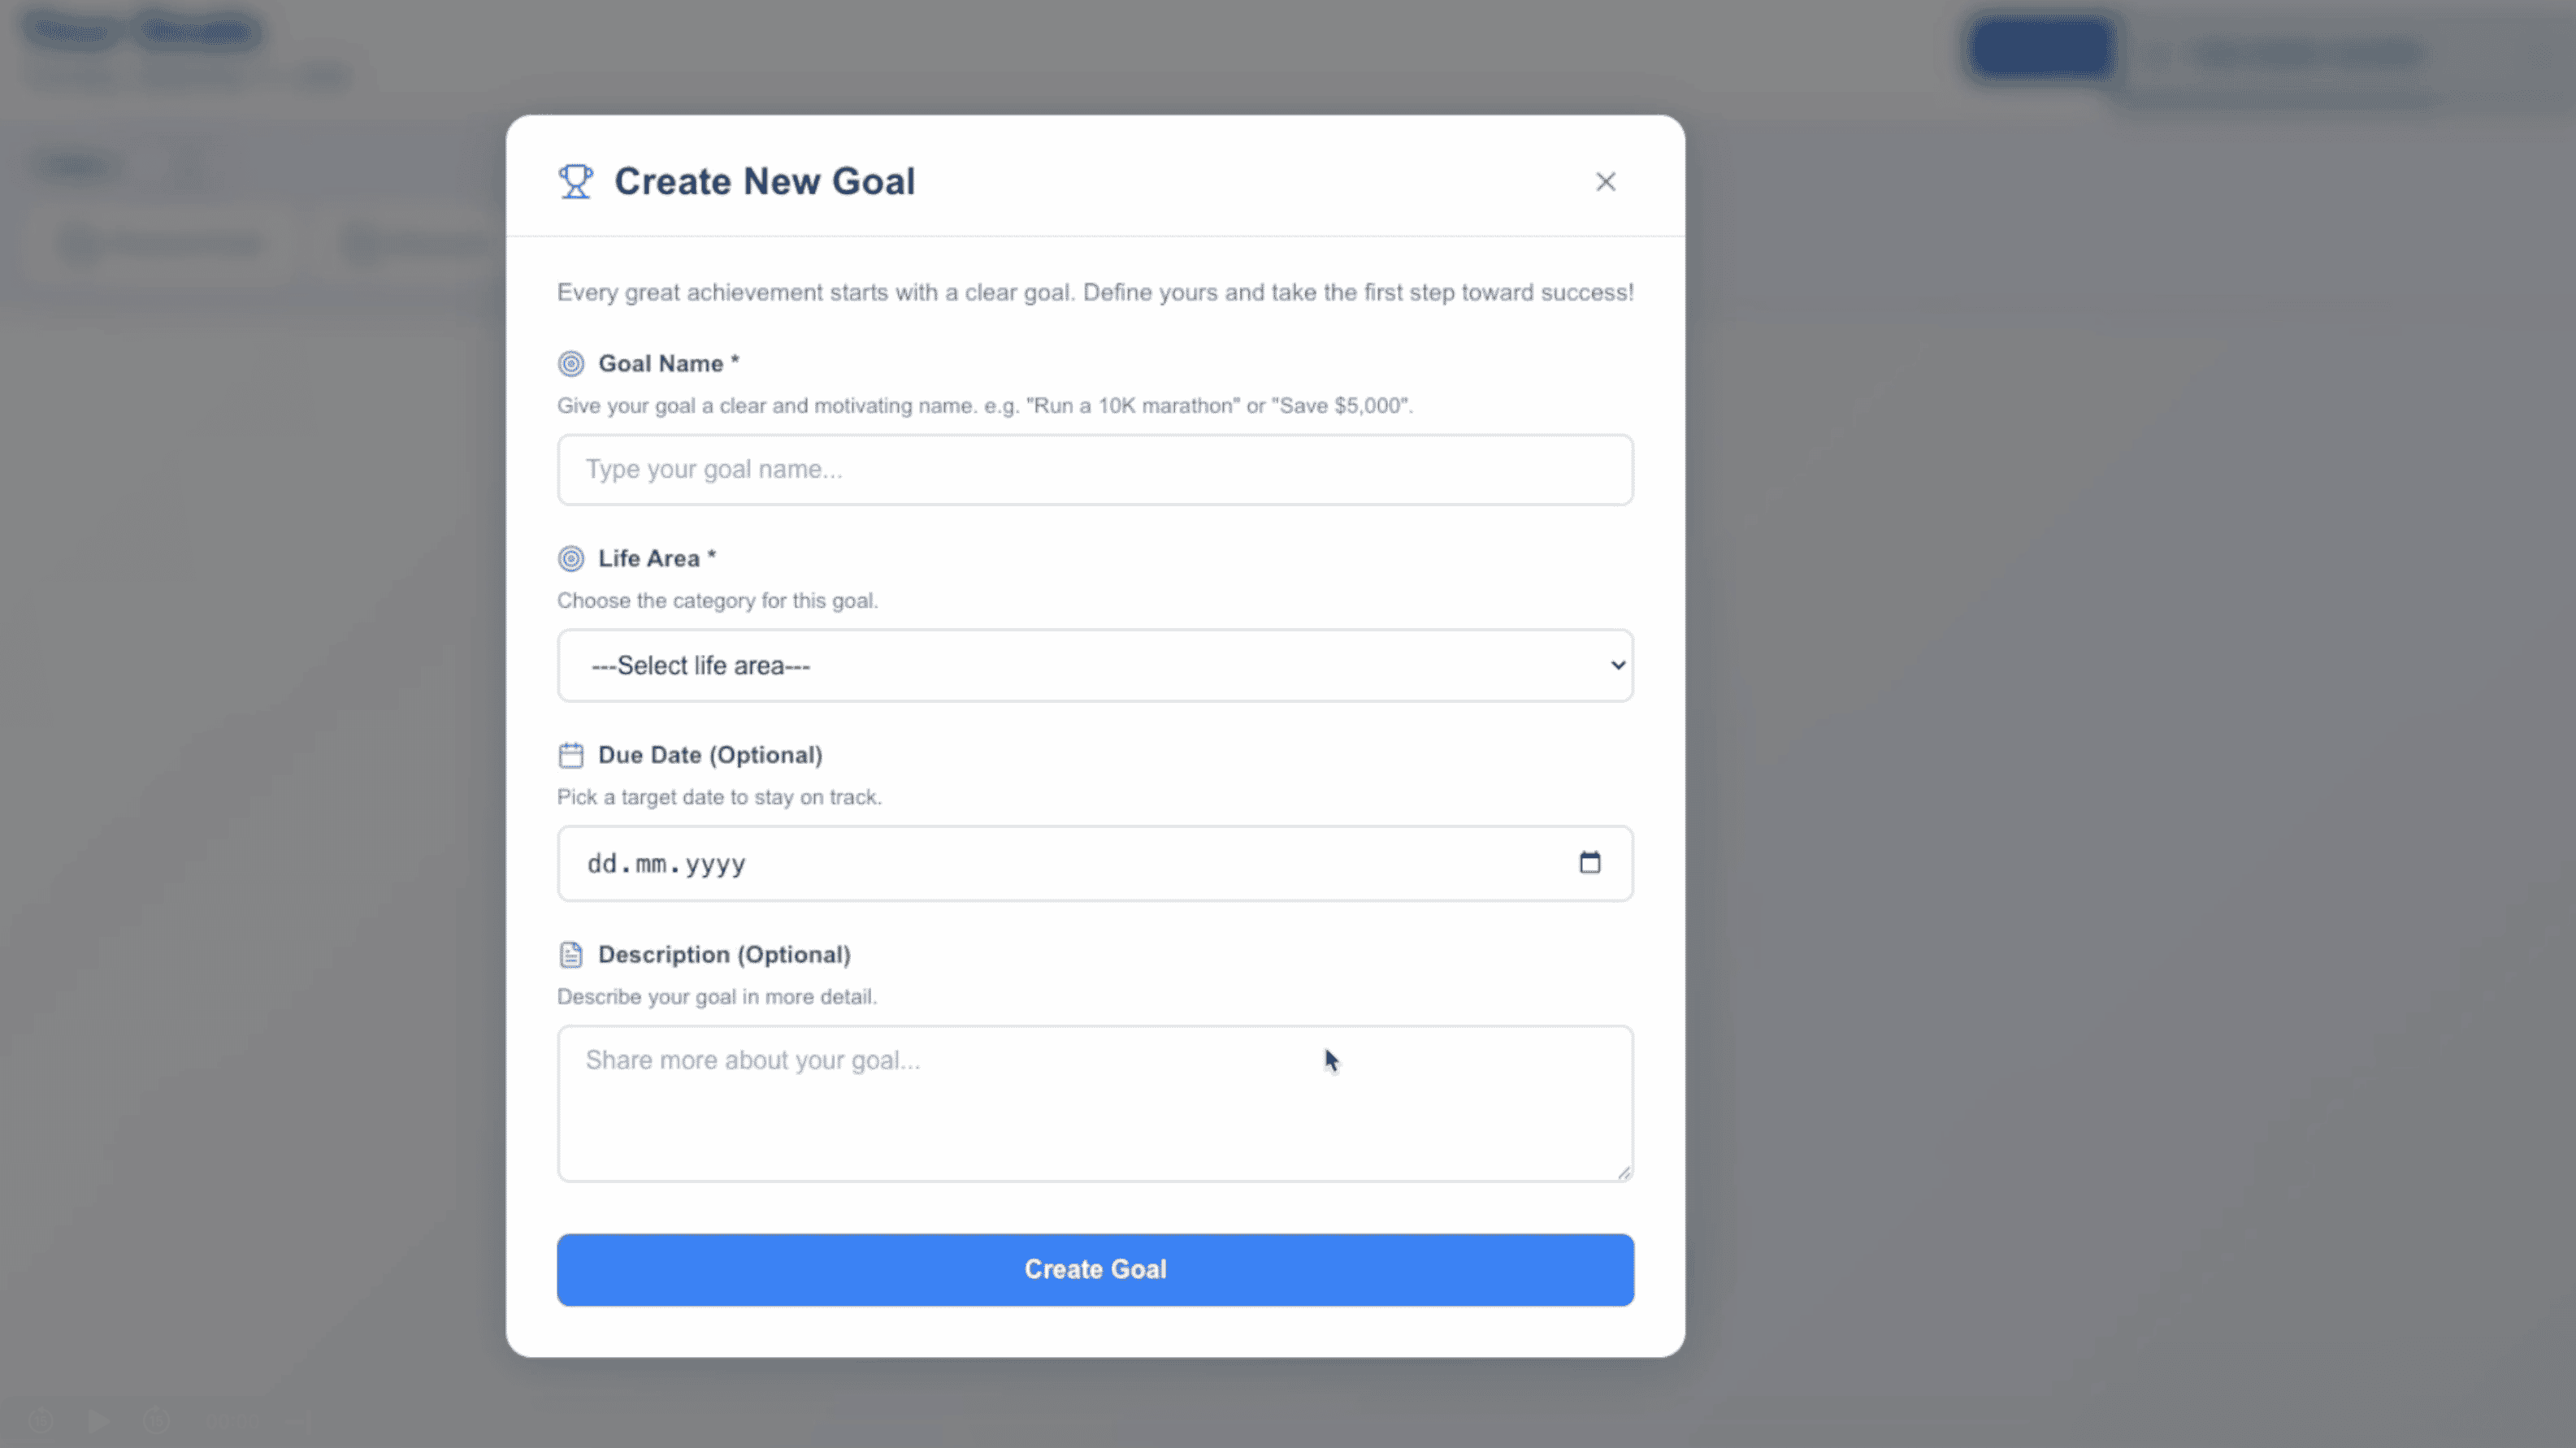Click the Description (Optional) label
The width and height of the screenshot is (2576, 1448).
(724, 955)
